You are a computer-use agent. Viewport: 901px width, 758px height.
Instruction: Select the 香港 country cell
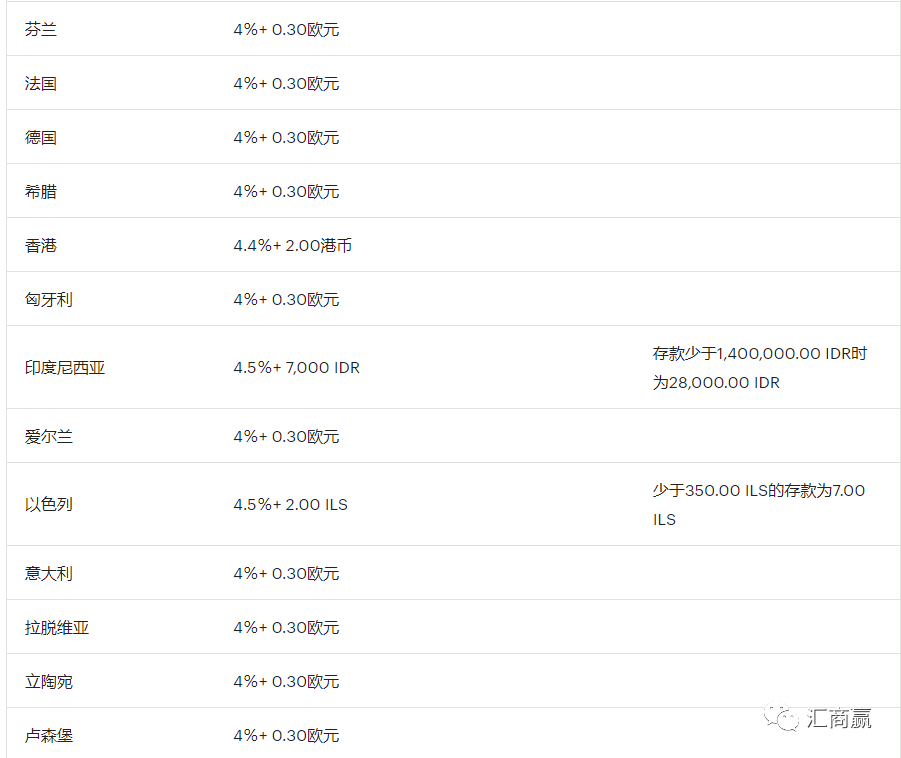[41, 245]
